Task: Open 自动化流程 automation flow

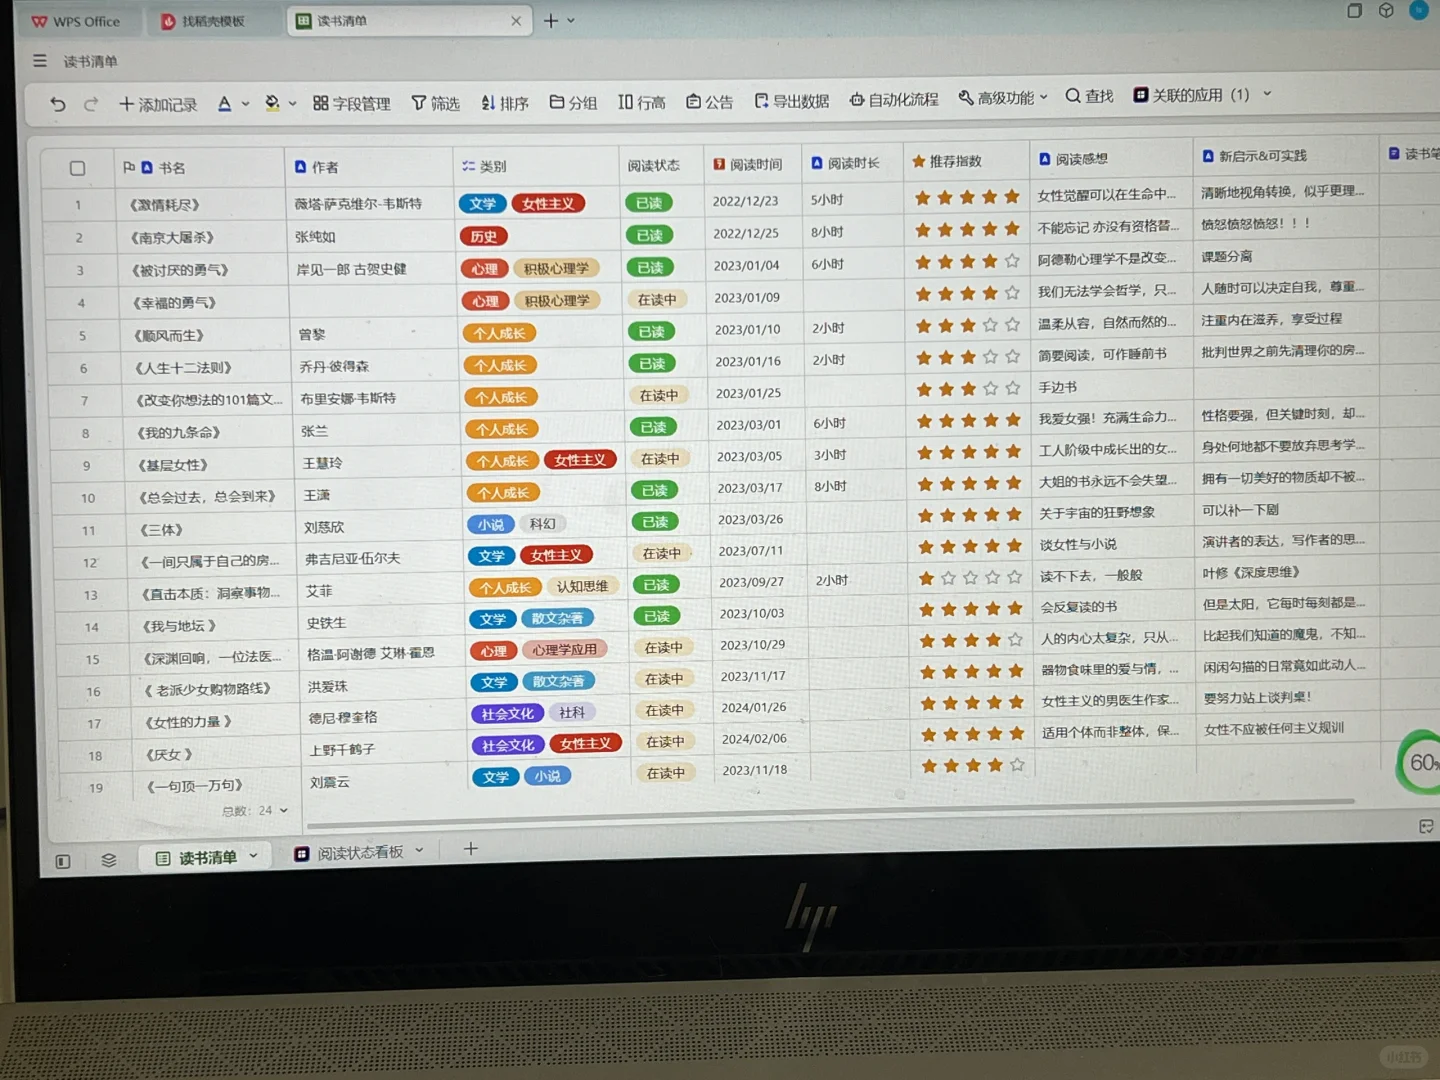Action: (x=894, y=99)
